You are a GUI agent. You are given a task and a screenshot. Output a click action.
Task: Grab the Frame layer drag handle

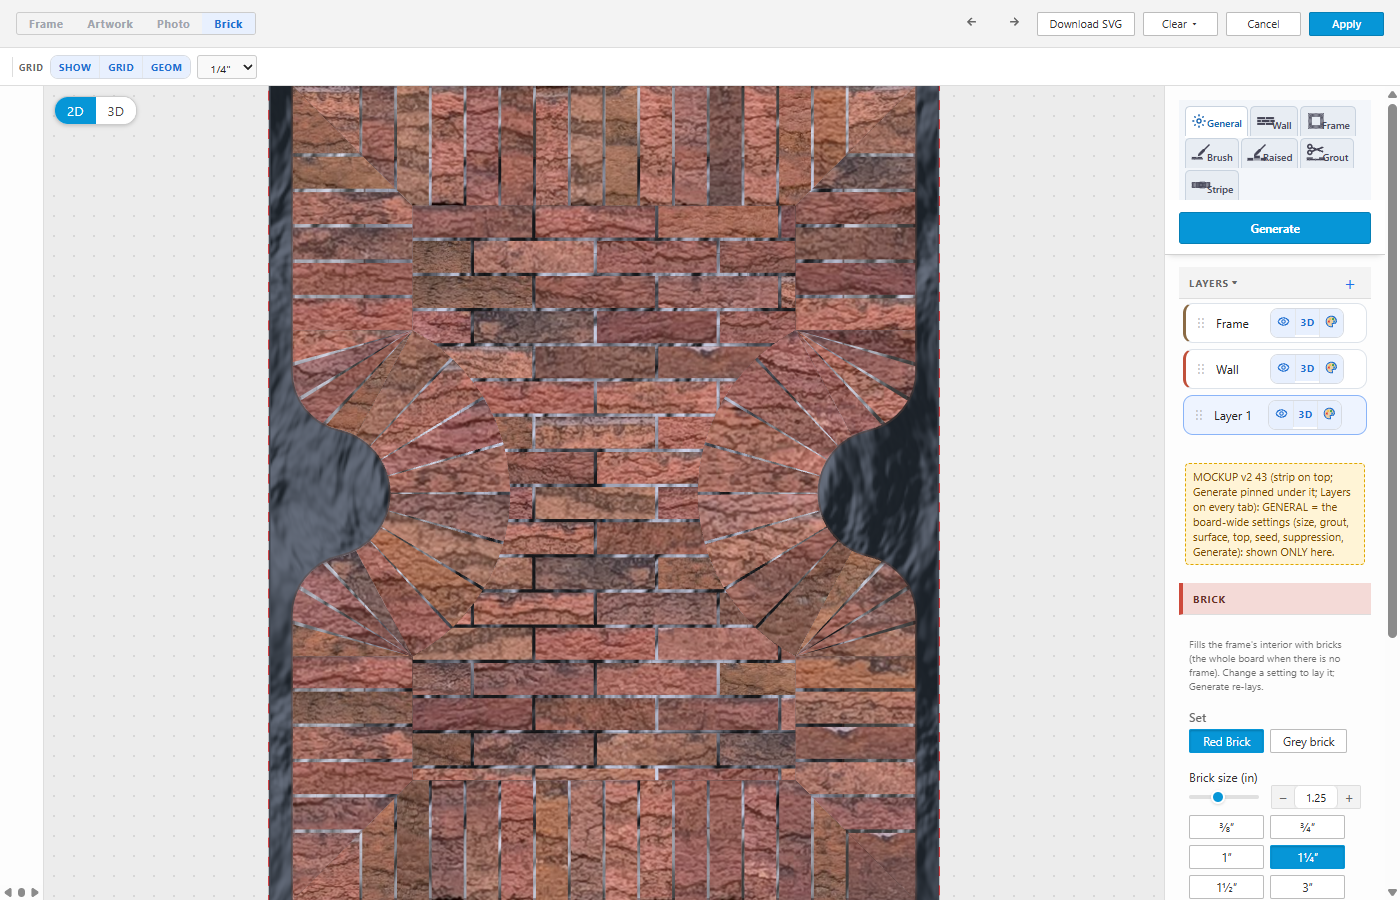1201,323
